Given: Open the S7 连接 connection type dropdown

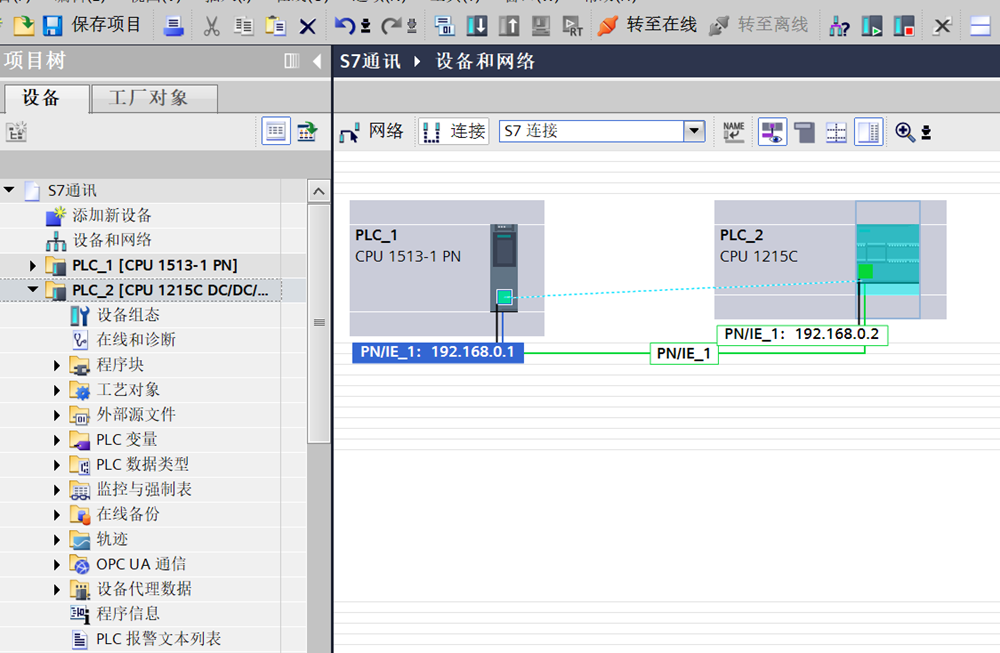Looking at the screenshot, I should [694, 132].
